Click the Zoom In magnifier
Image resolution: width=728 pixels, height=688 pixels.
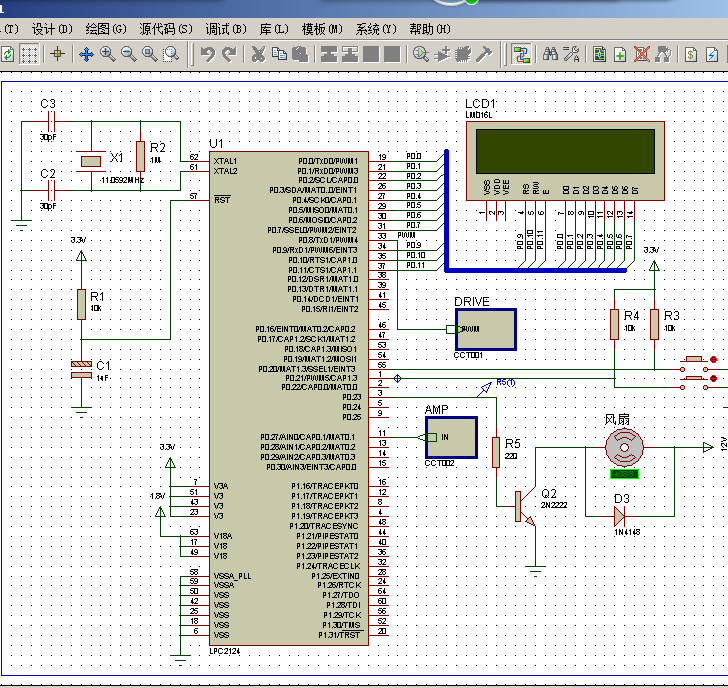[108, 54]
